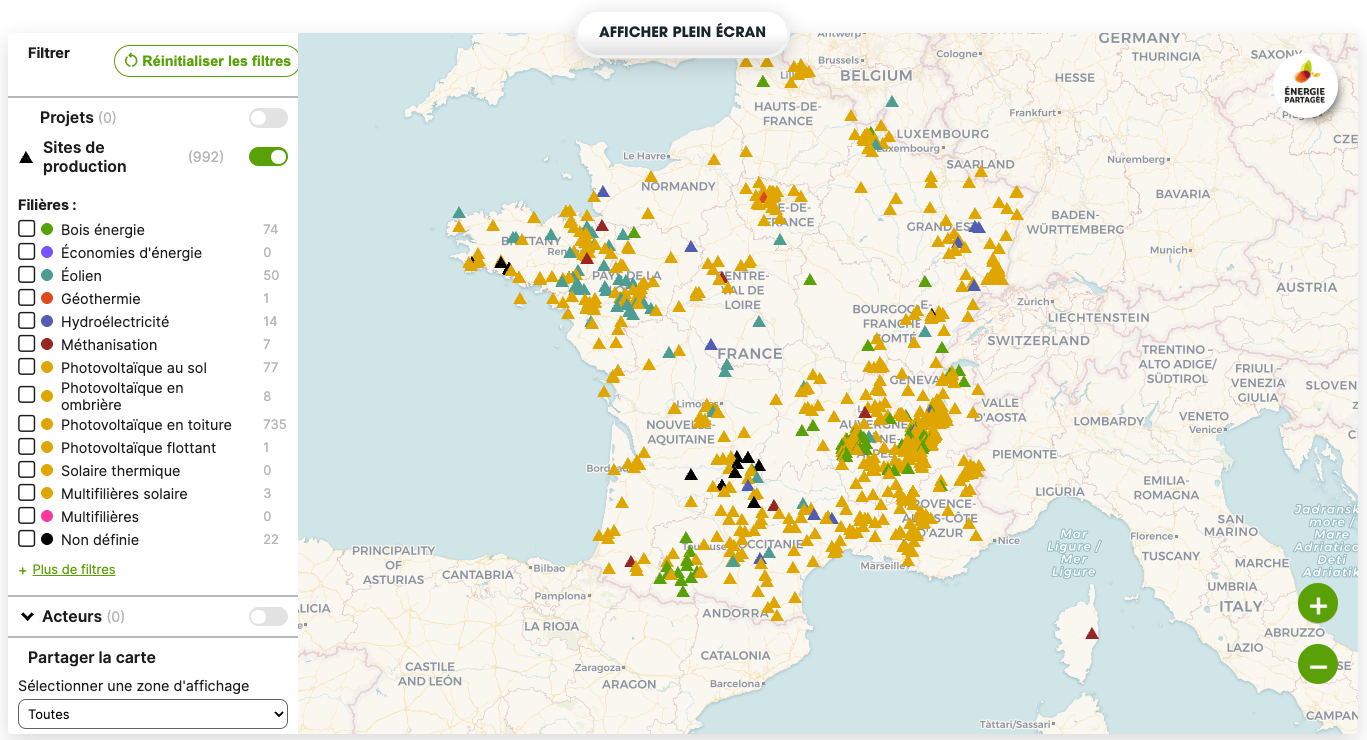This screenshot has width=1367, height=740.
Task: Expand the Acteurs section chevron
Action: (x=27, y=617)
